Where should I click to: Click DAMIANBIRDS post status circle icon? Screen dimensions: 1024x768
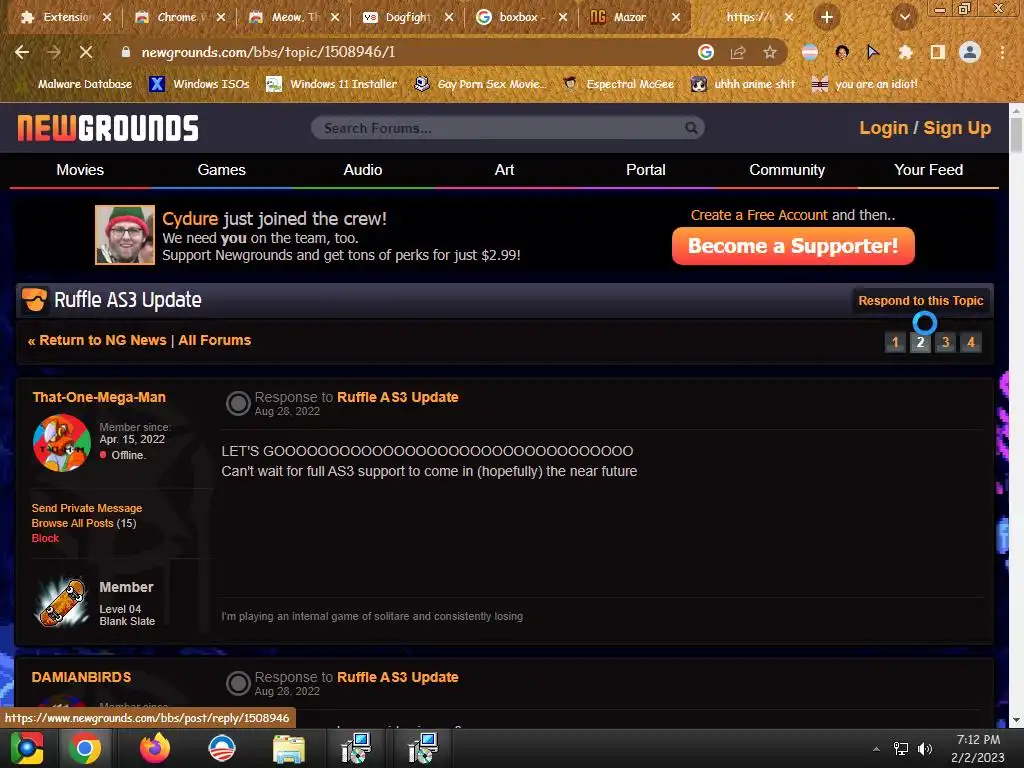point(238,684)
